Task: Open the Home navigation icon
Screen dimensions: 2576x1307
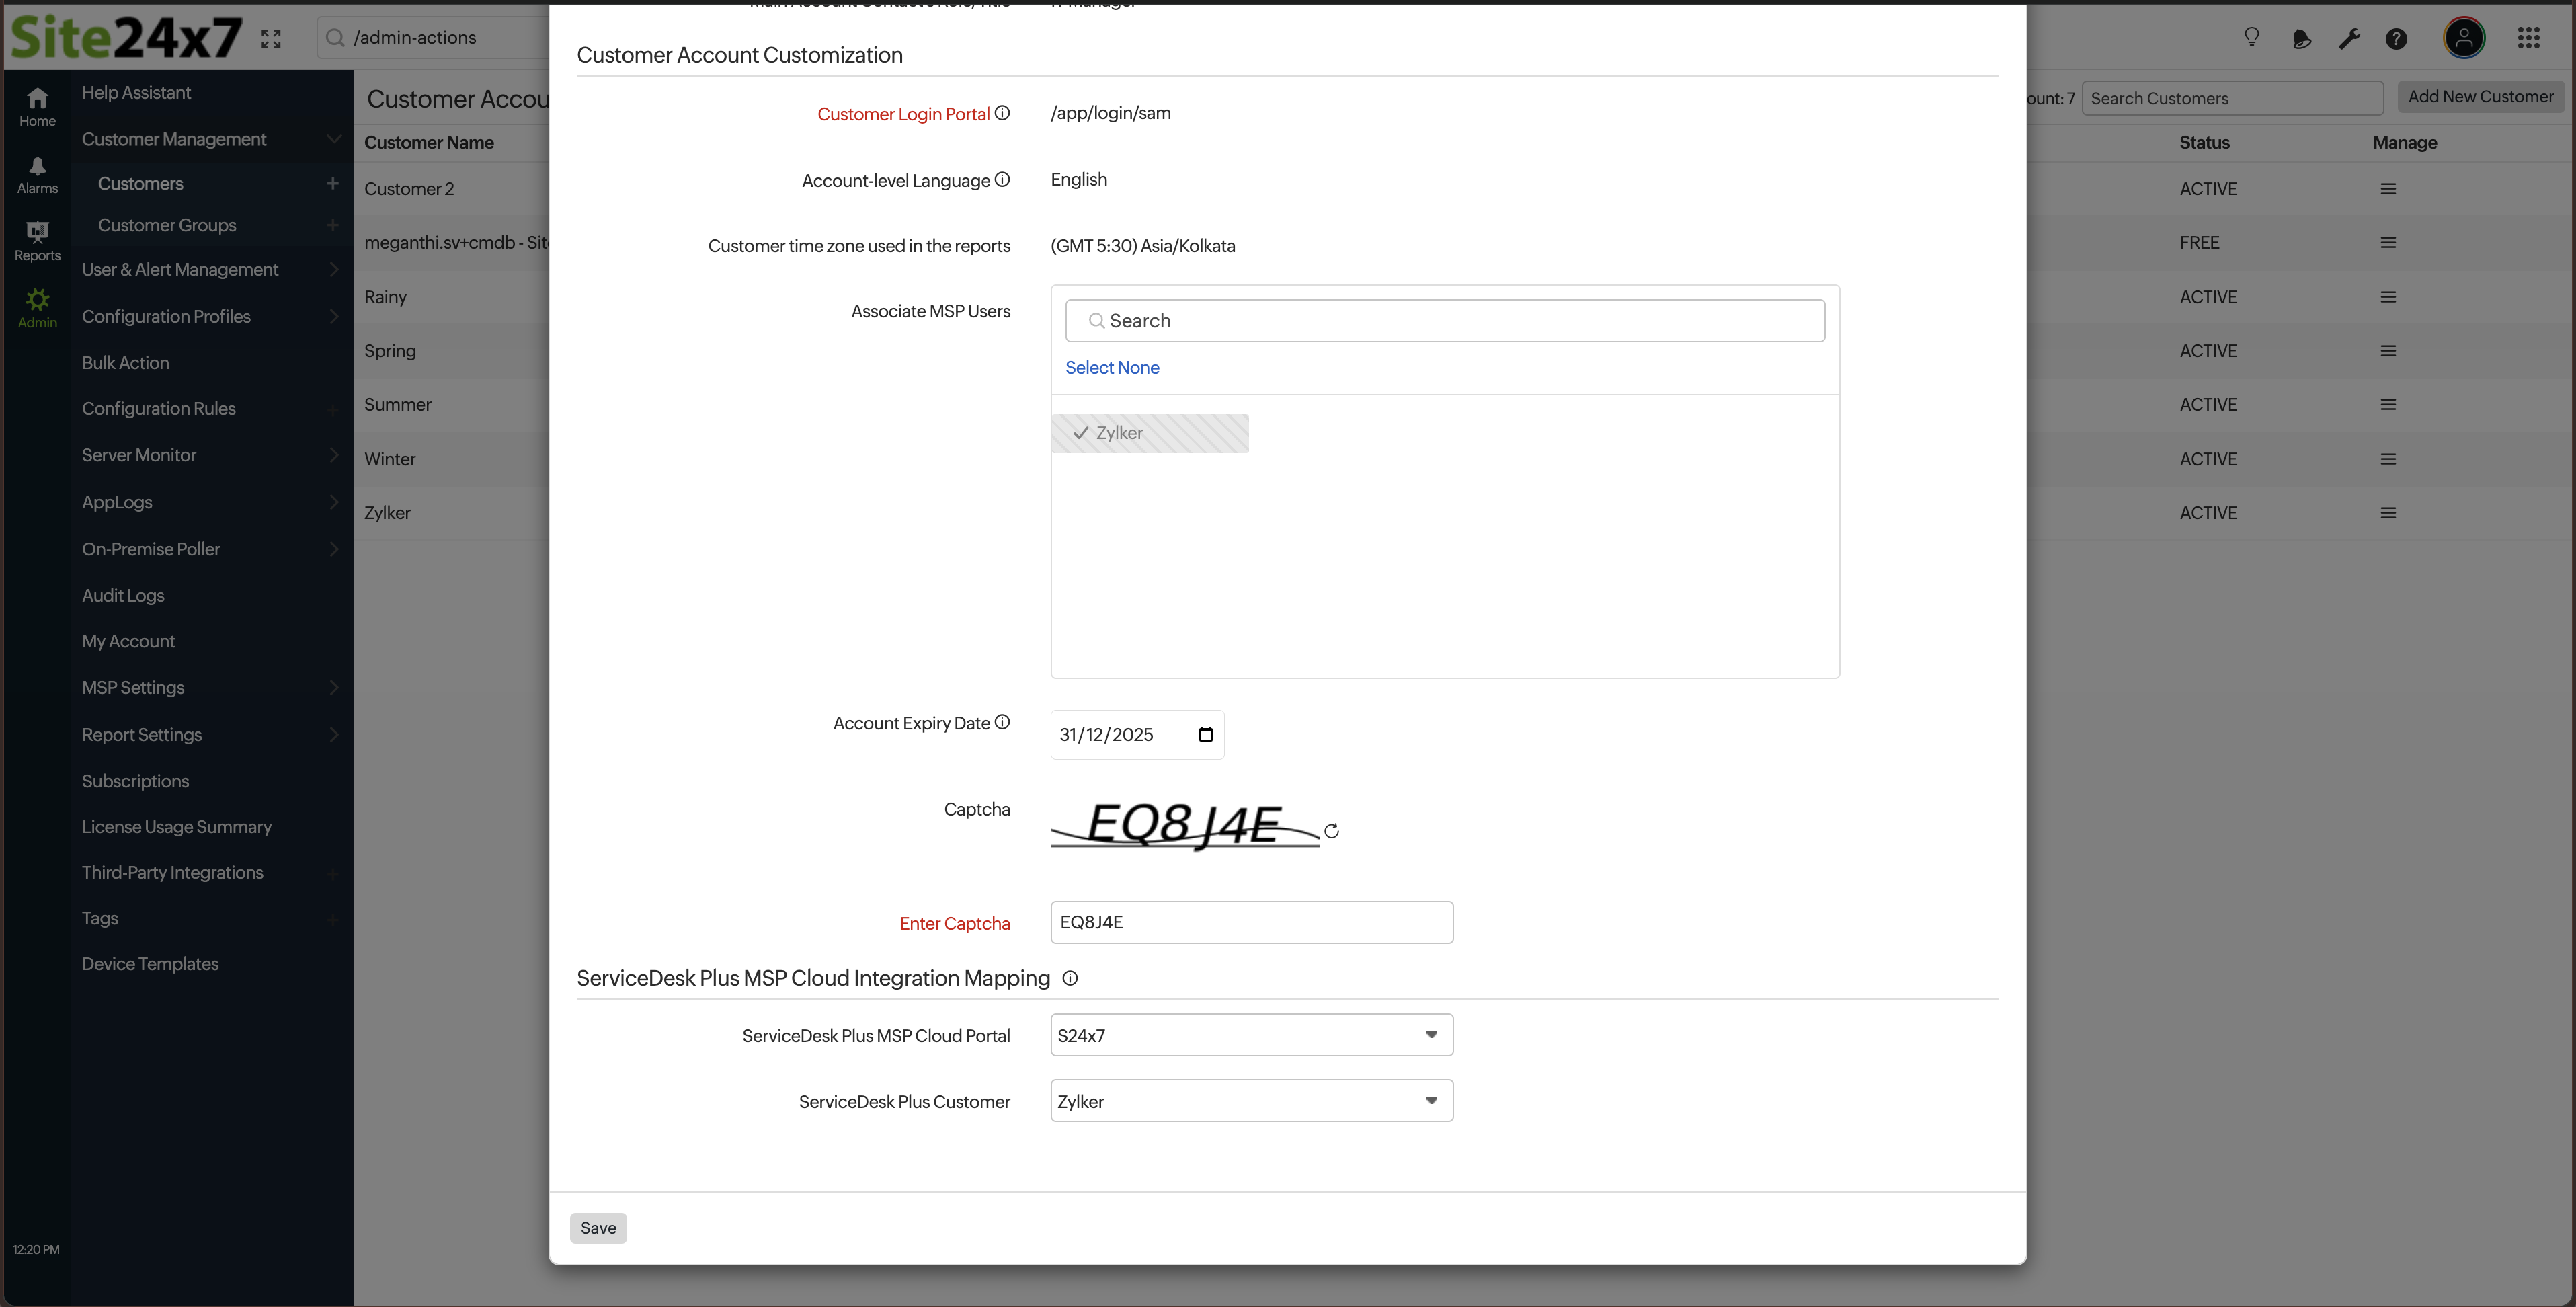Action: pos(37,98)
